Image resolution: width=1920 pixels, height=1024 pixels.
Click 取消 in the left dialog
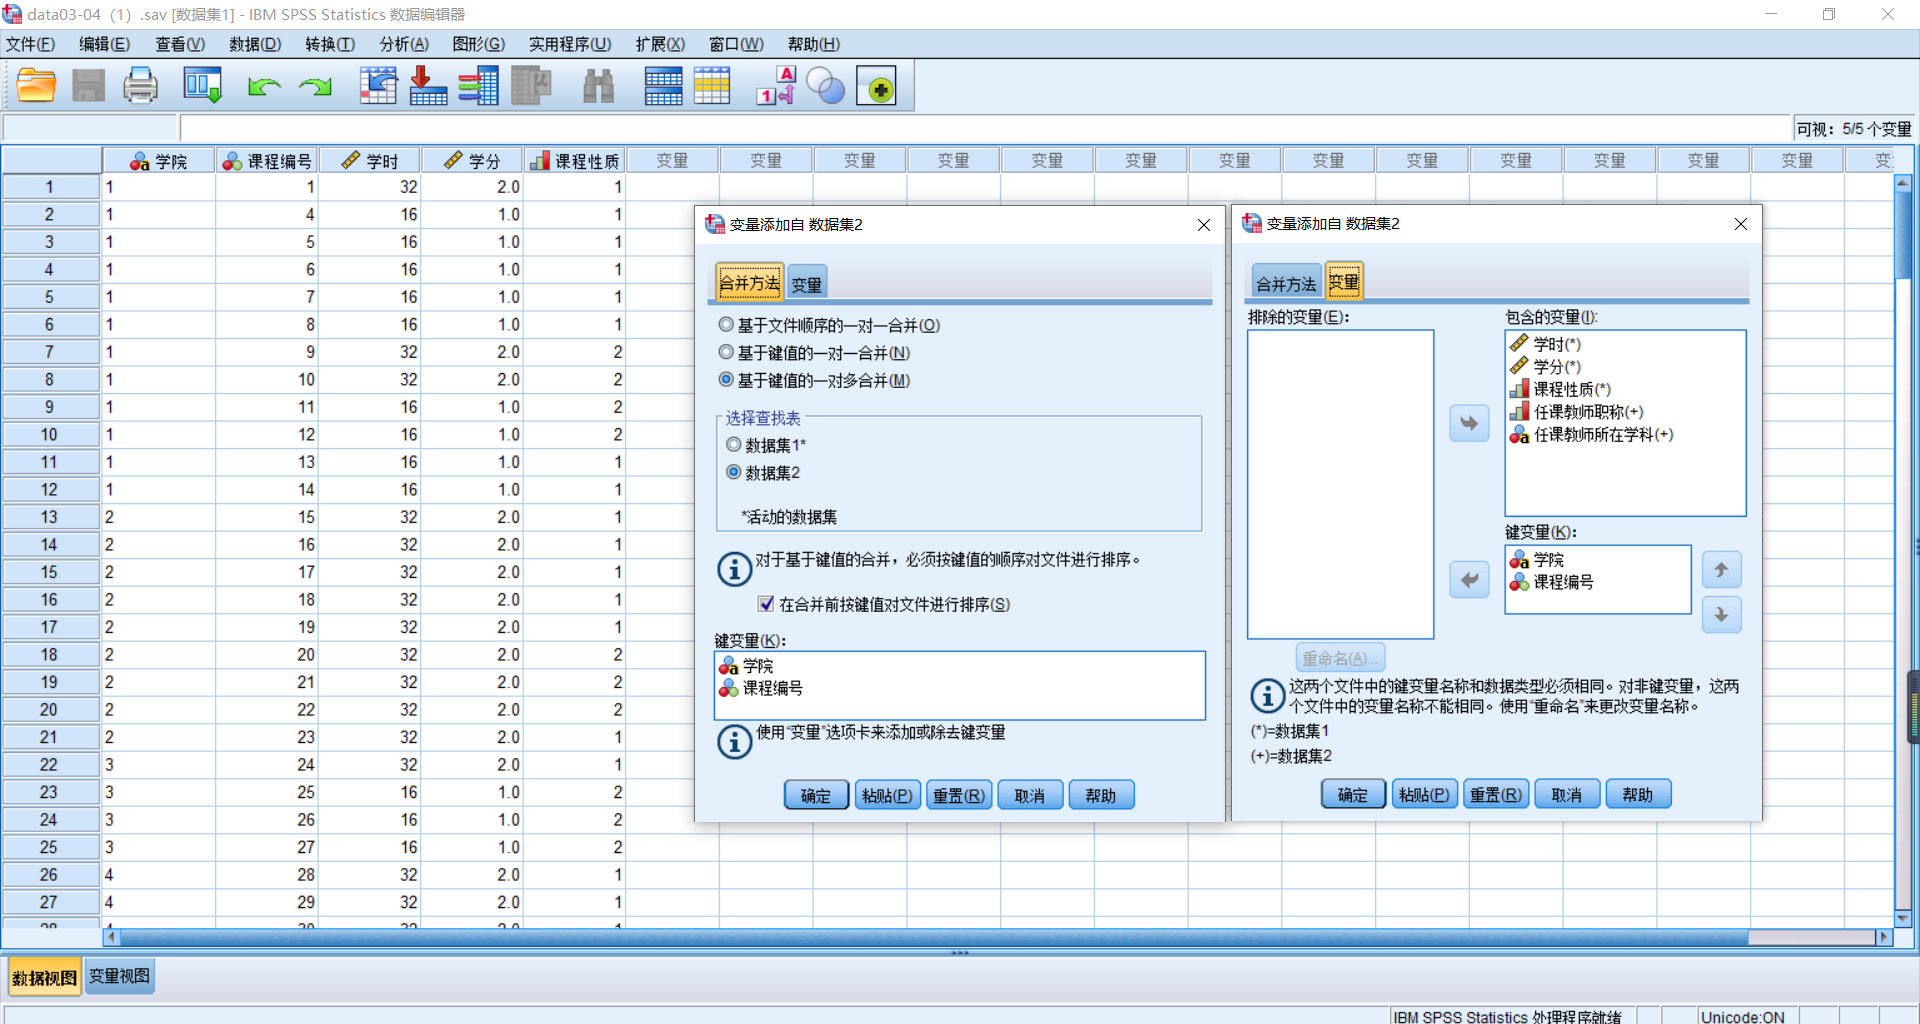pyautogui.click(x=1029, y=795)
